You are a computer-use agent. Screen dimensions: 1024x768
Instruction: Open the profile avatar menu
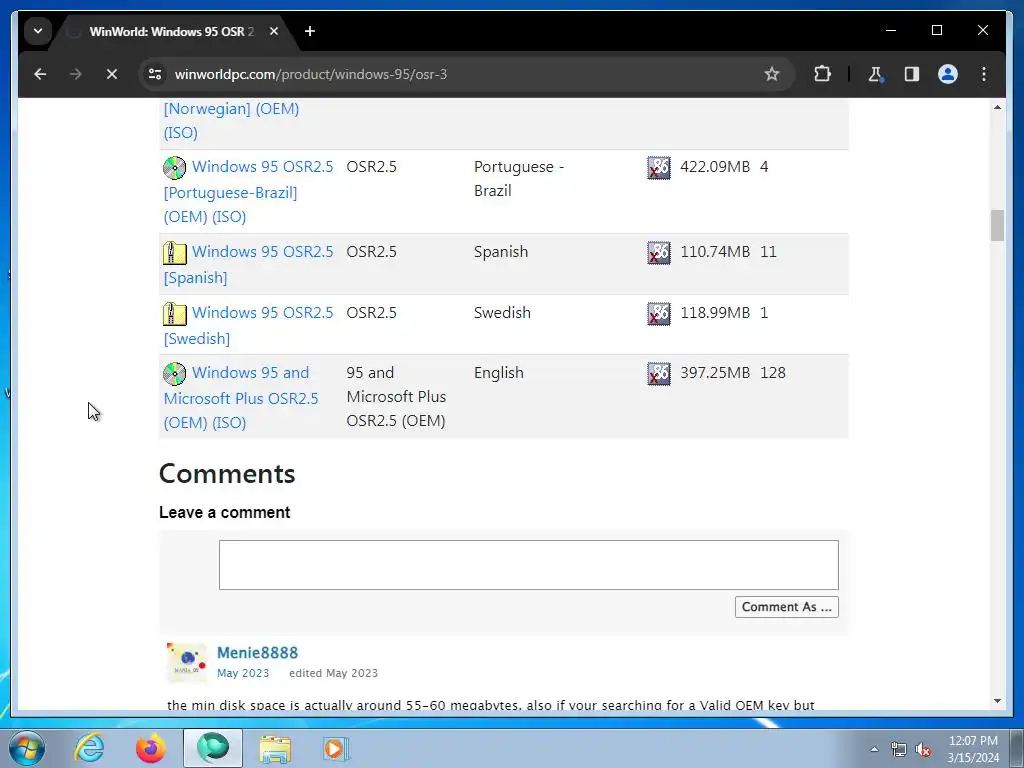[x=948, y=74]
